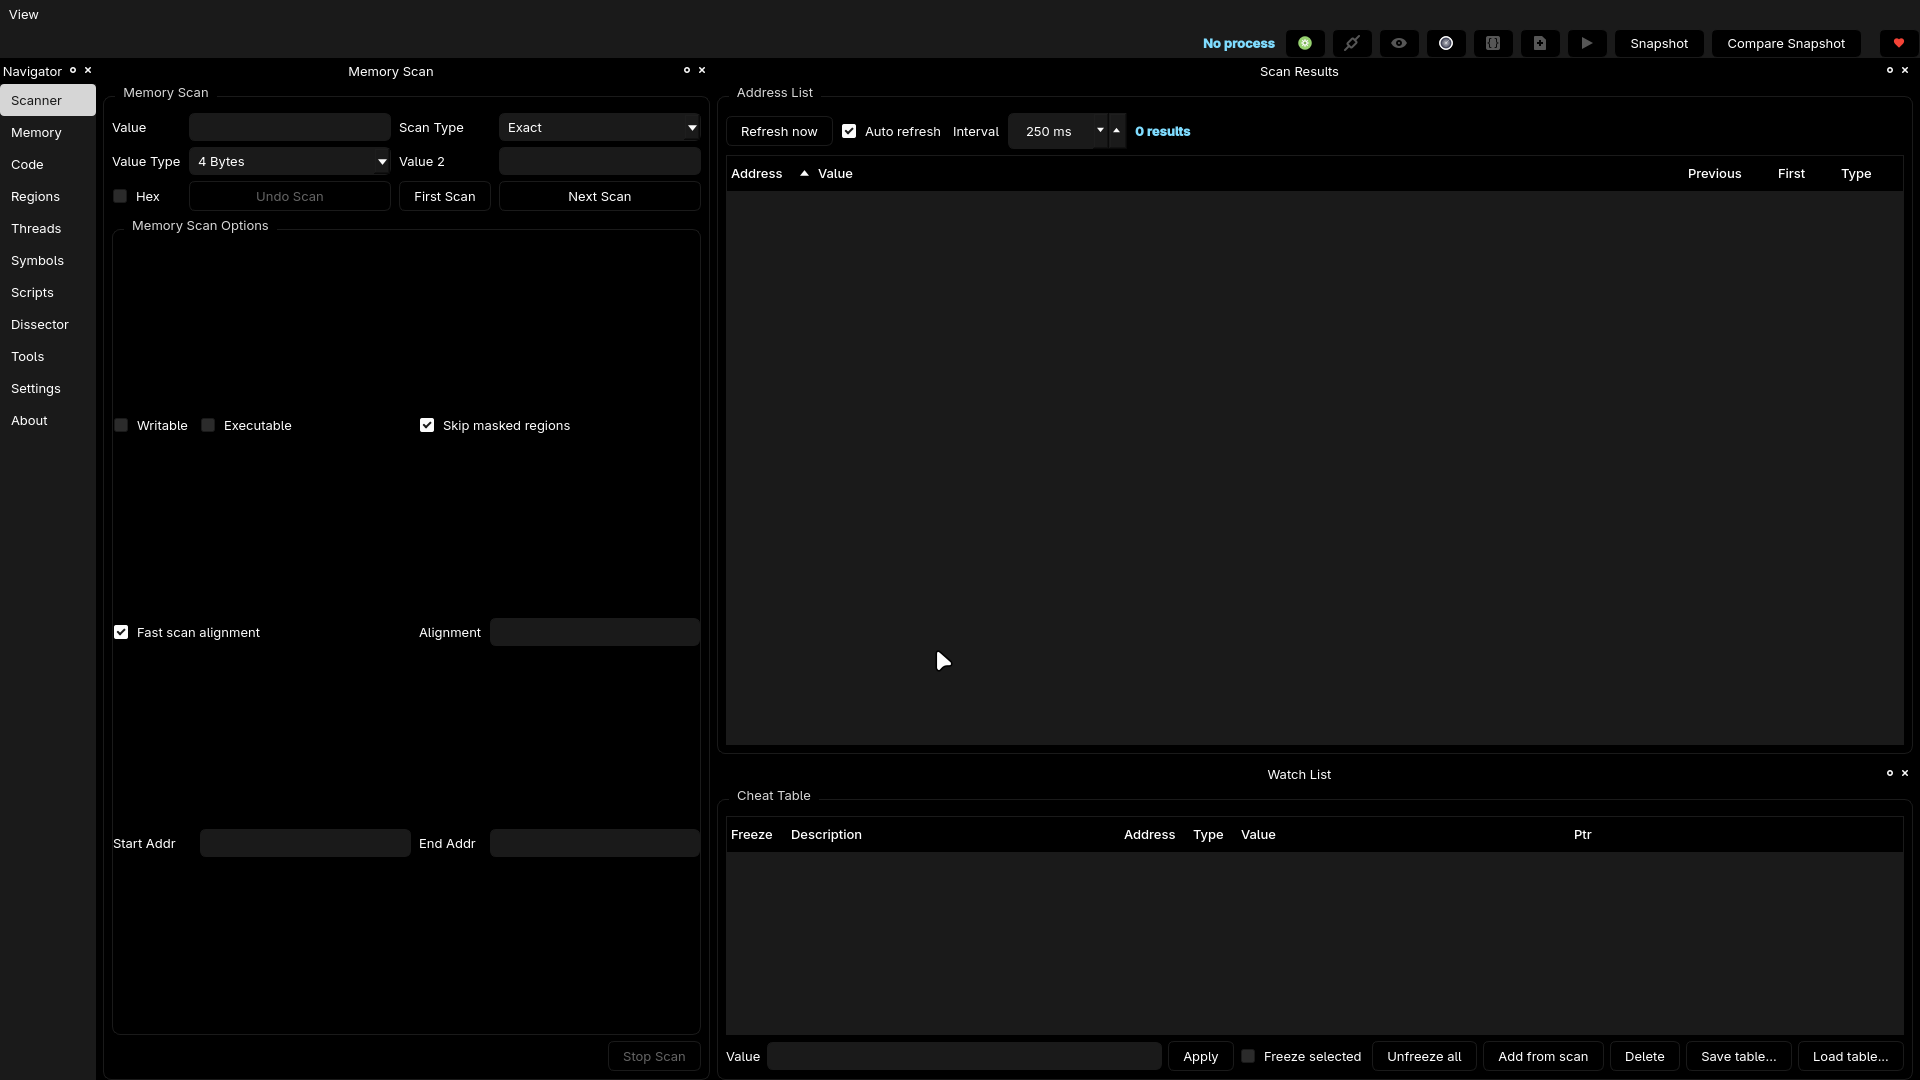Click the Refresh now button
The image size is (1920, 1080).
point(779,131)
